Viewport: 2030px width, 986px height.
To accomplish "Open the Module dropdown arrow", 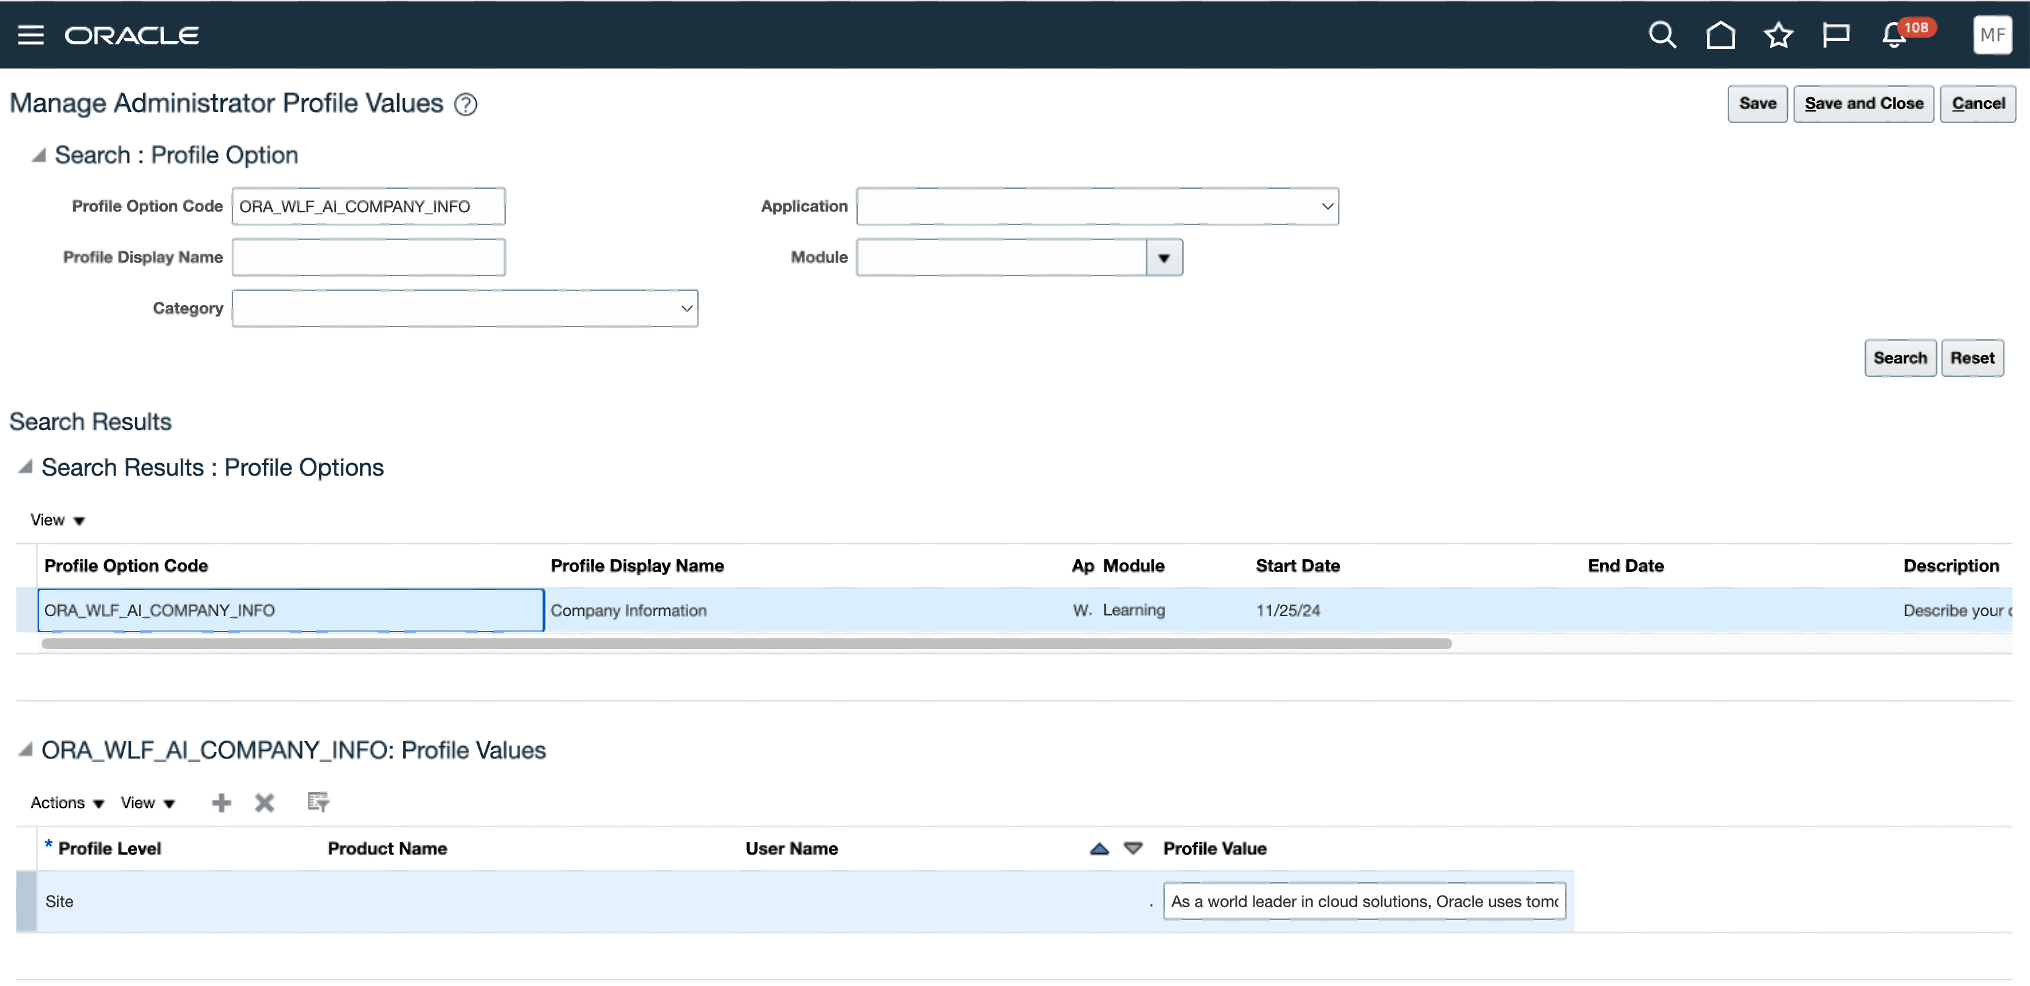I will 1163,257.
